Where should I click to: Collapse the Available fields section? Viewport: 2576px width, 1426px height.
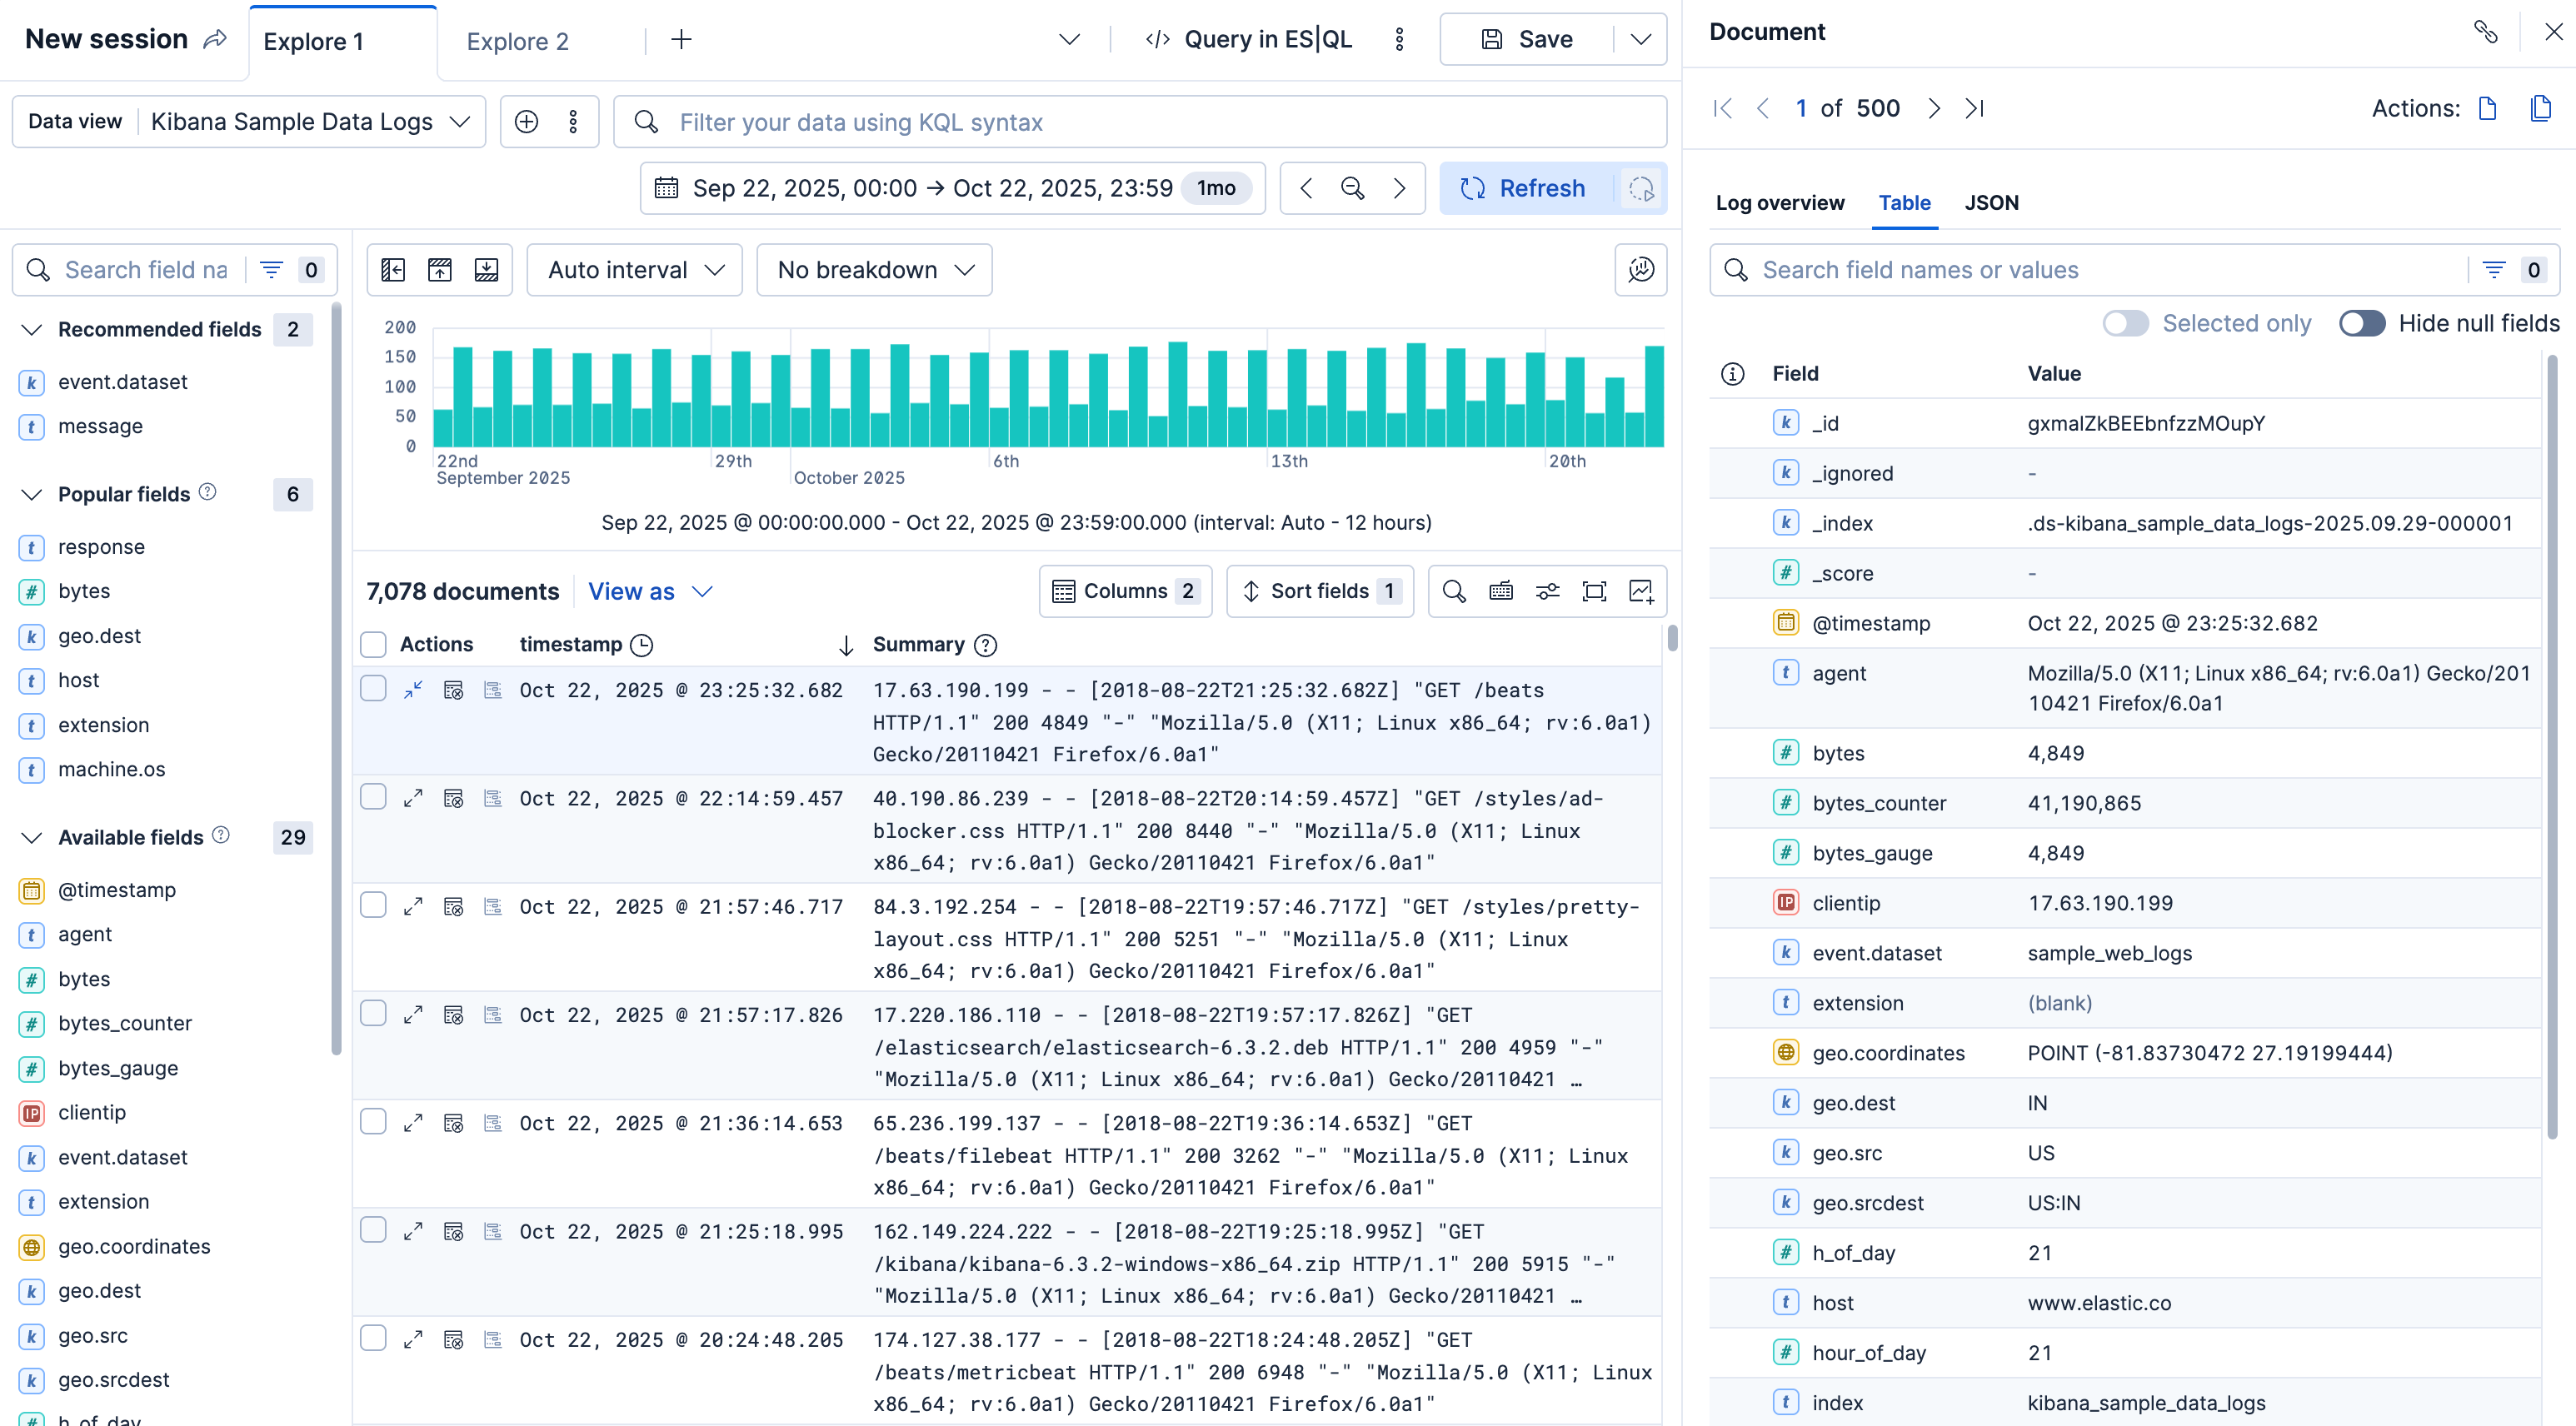pyautogui.click(x=32, y=837)
